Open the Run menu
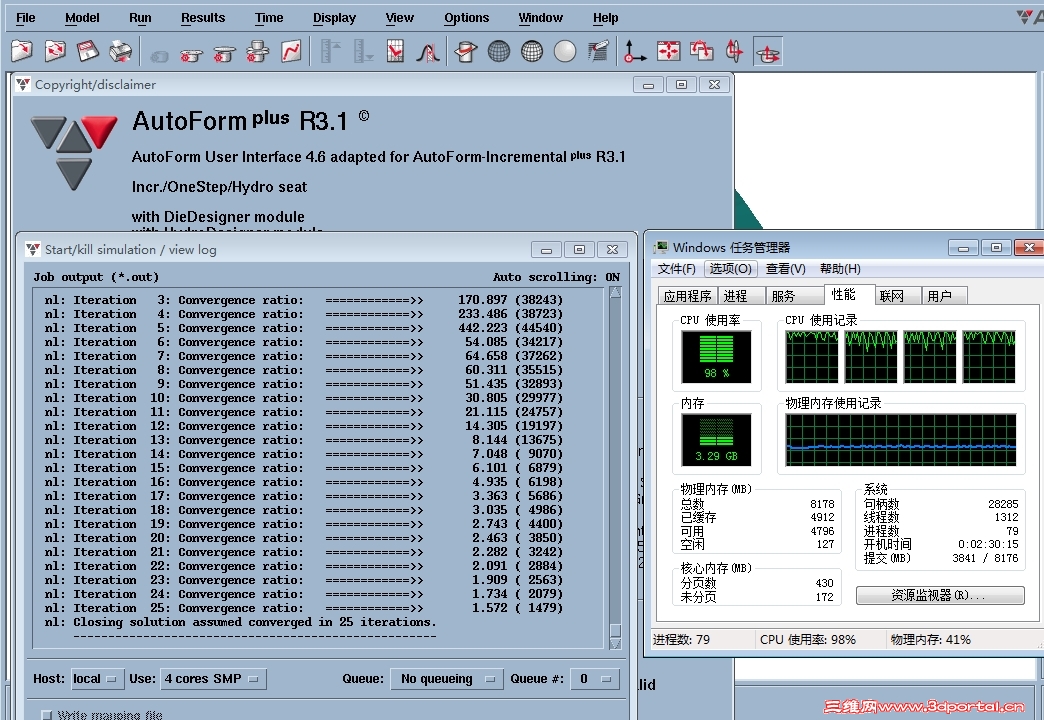The width and height of the screenshot is (1044, 720). click(140, 18)
